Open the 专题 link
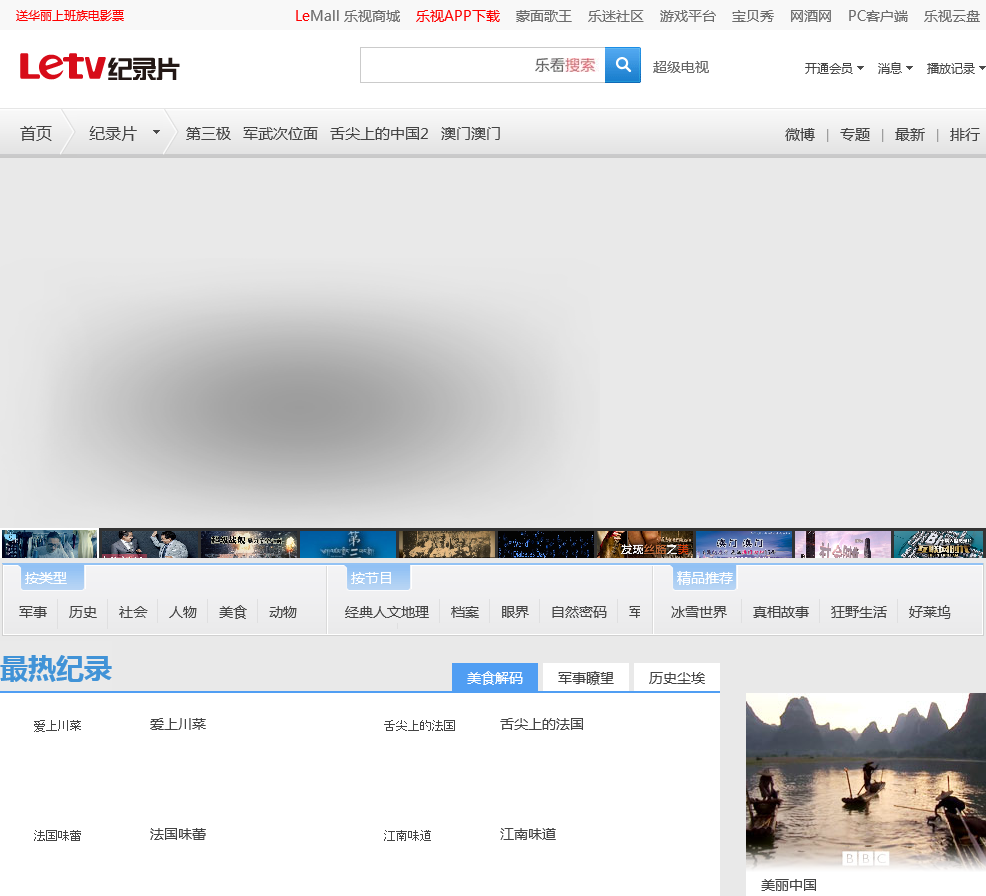Viewport: 986px width, 896px height. point(855,135)
